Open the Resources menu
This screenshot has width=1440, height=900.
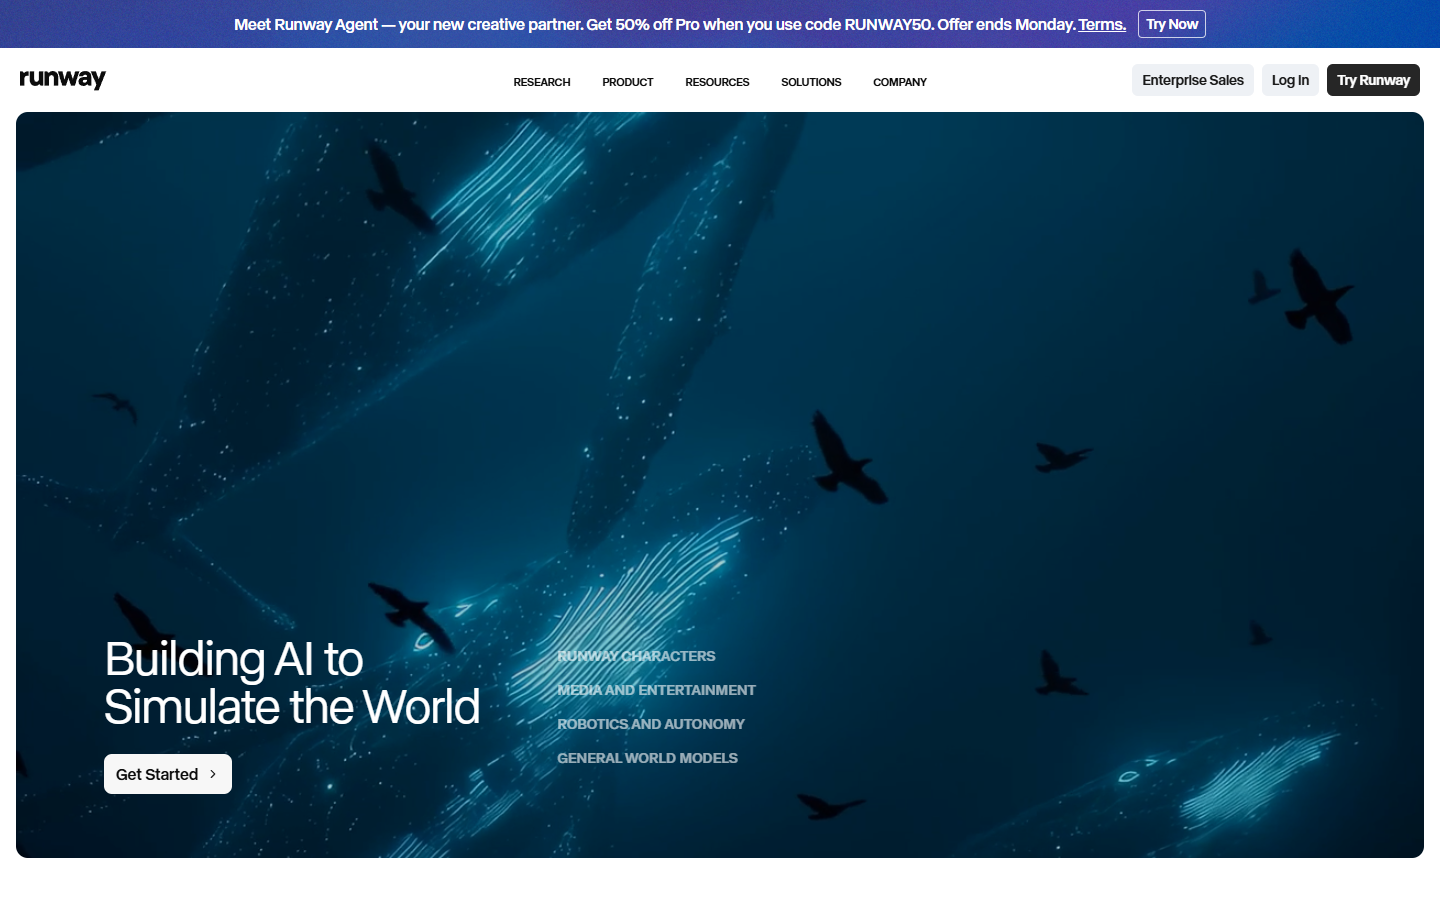tap(717, 82)
